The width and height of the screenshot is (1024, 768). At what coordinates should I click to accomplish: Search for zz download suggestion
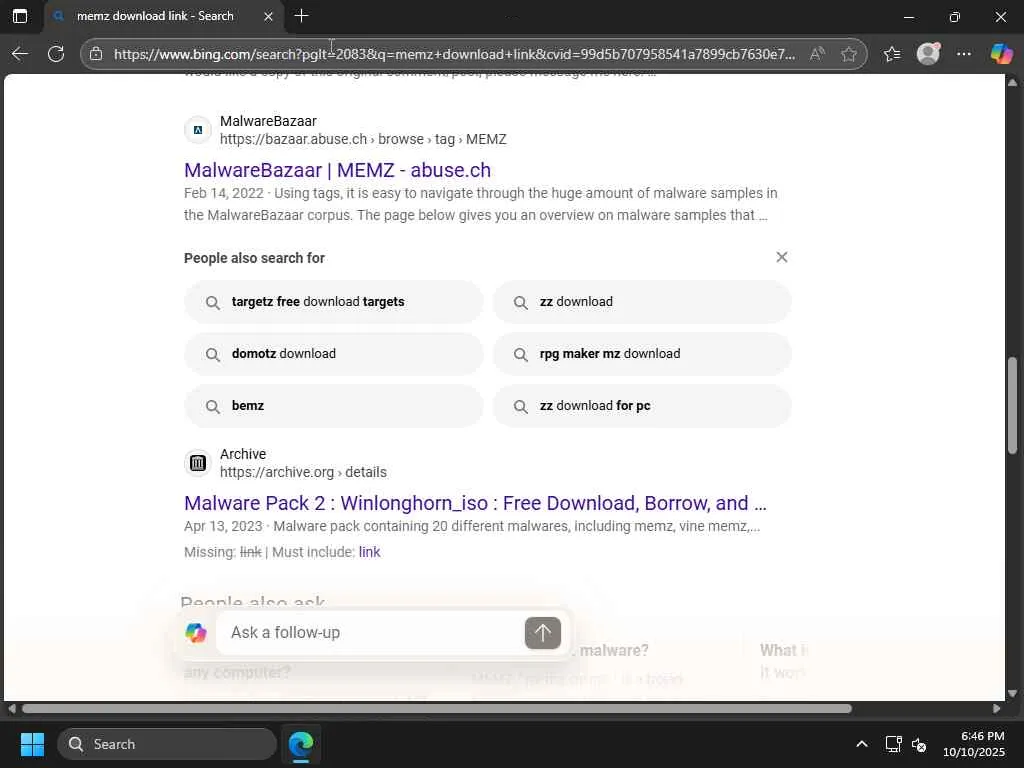642,302
